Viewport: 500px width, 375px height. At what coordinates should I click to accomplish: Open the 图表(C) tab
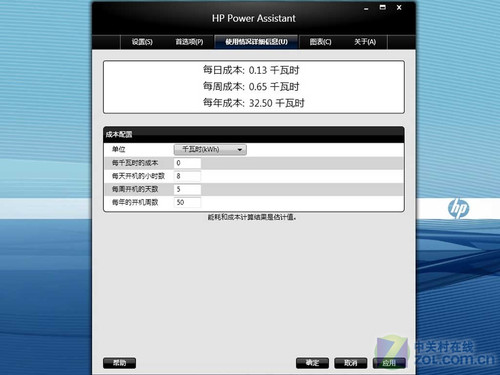pos(320,42)
